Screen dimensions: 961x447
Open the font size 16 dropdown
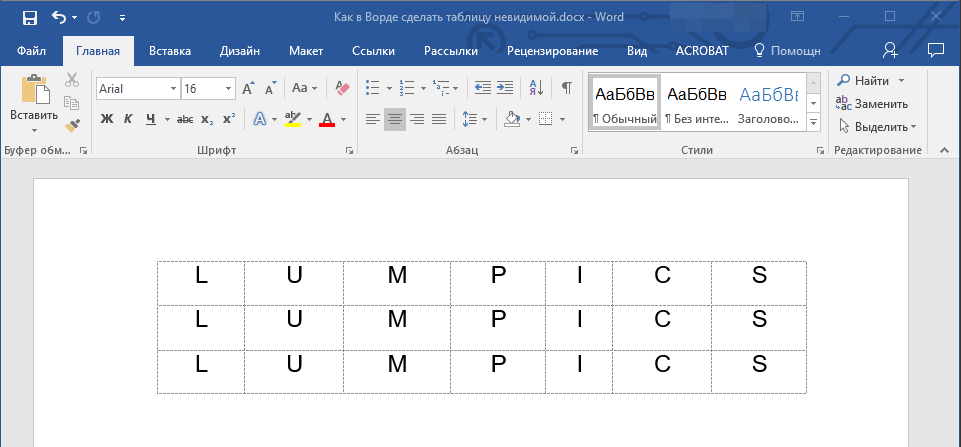(230, 89)
